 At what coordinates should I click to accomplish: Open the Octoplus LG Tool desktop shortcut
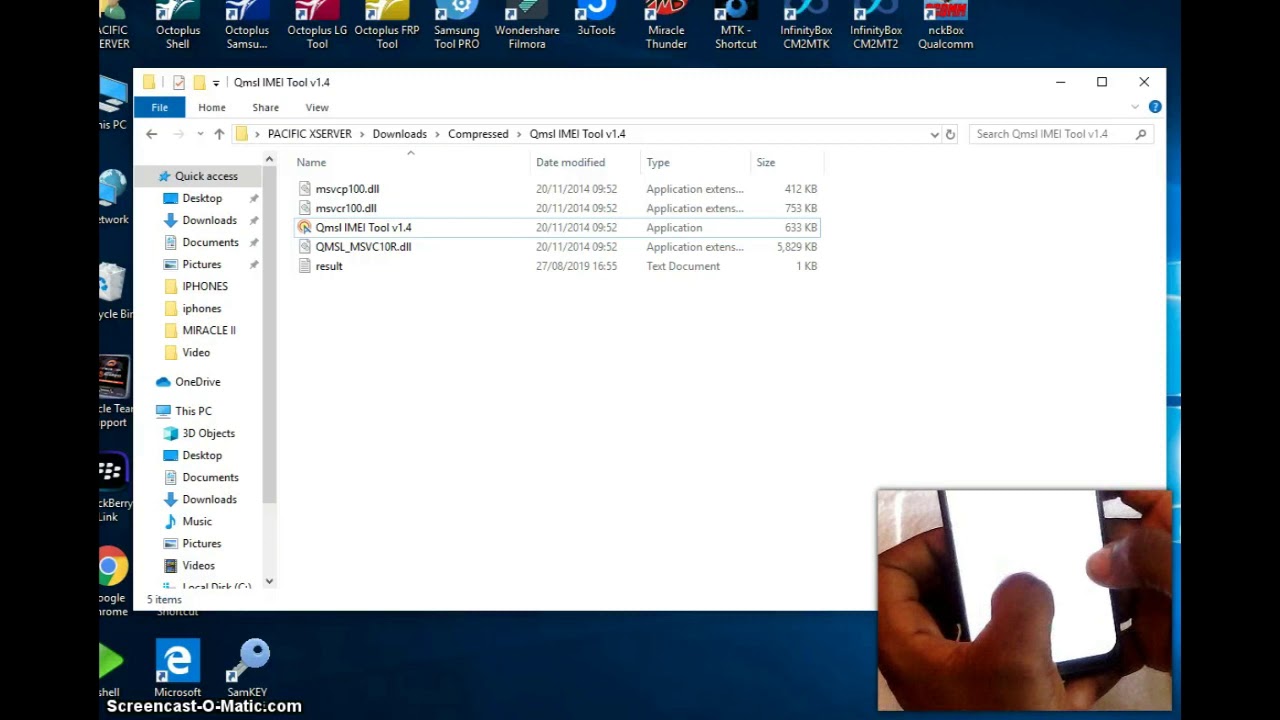(x=317, y=26)
